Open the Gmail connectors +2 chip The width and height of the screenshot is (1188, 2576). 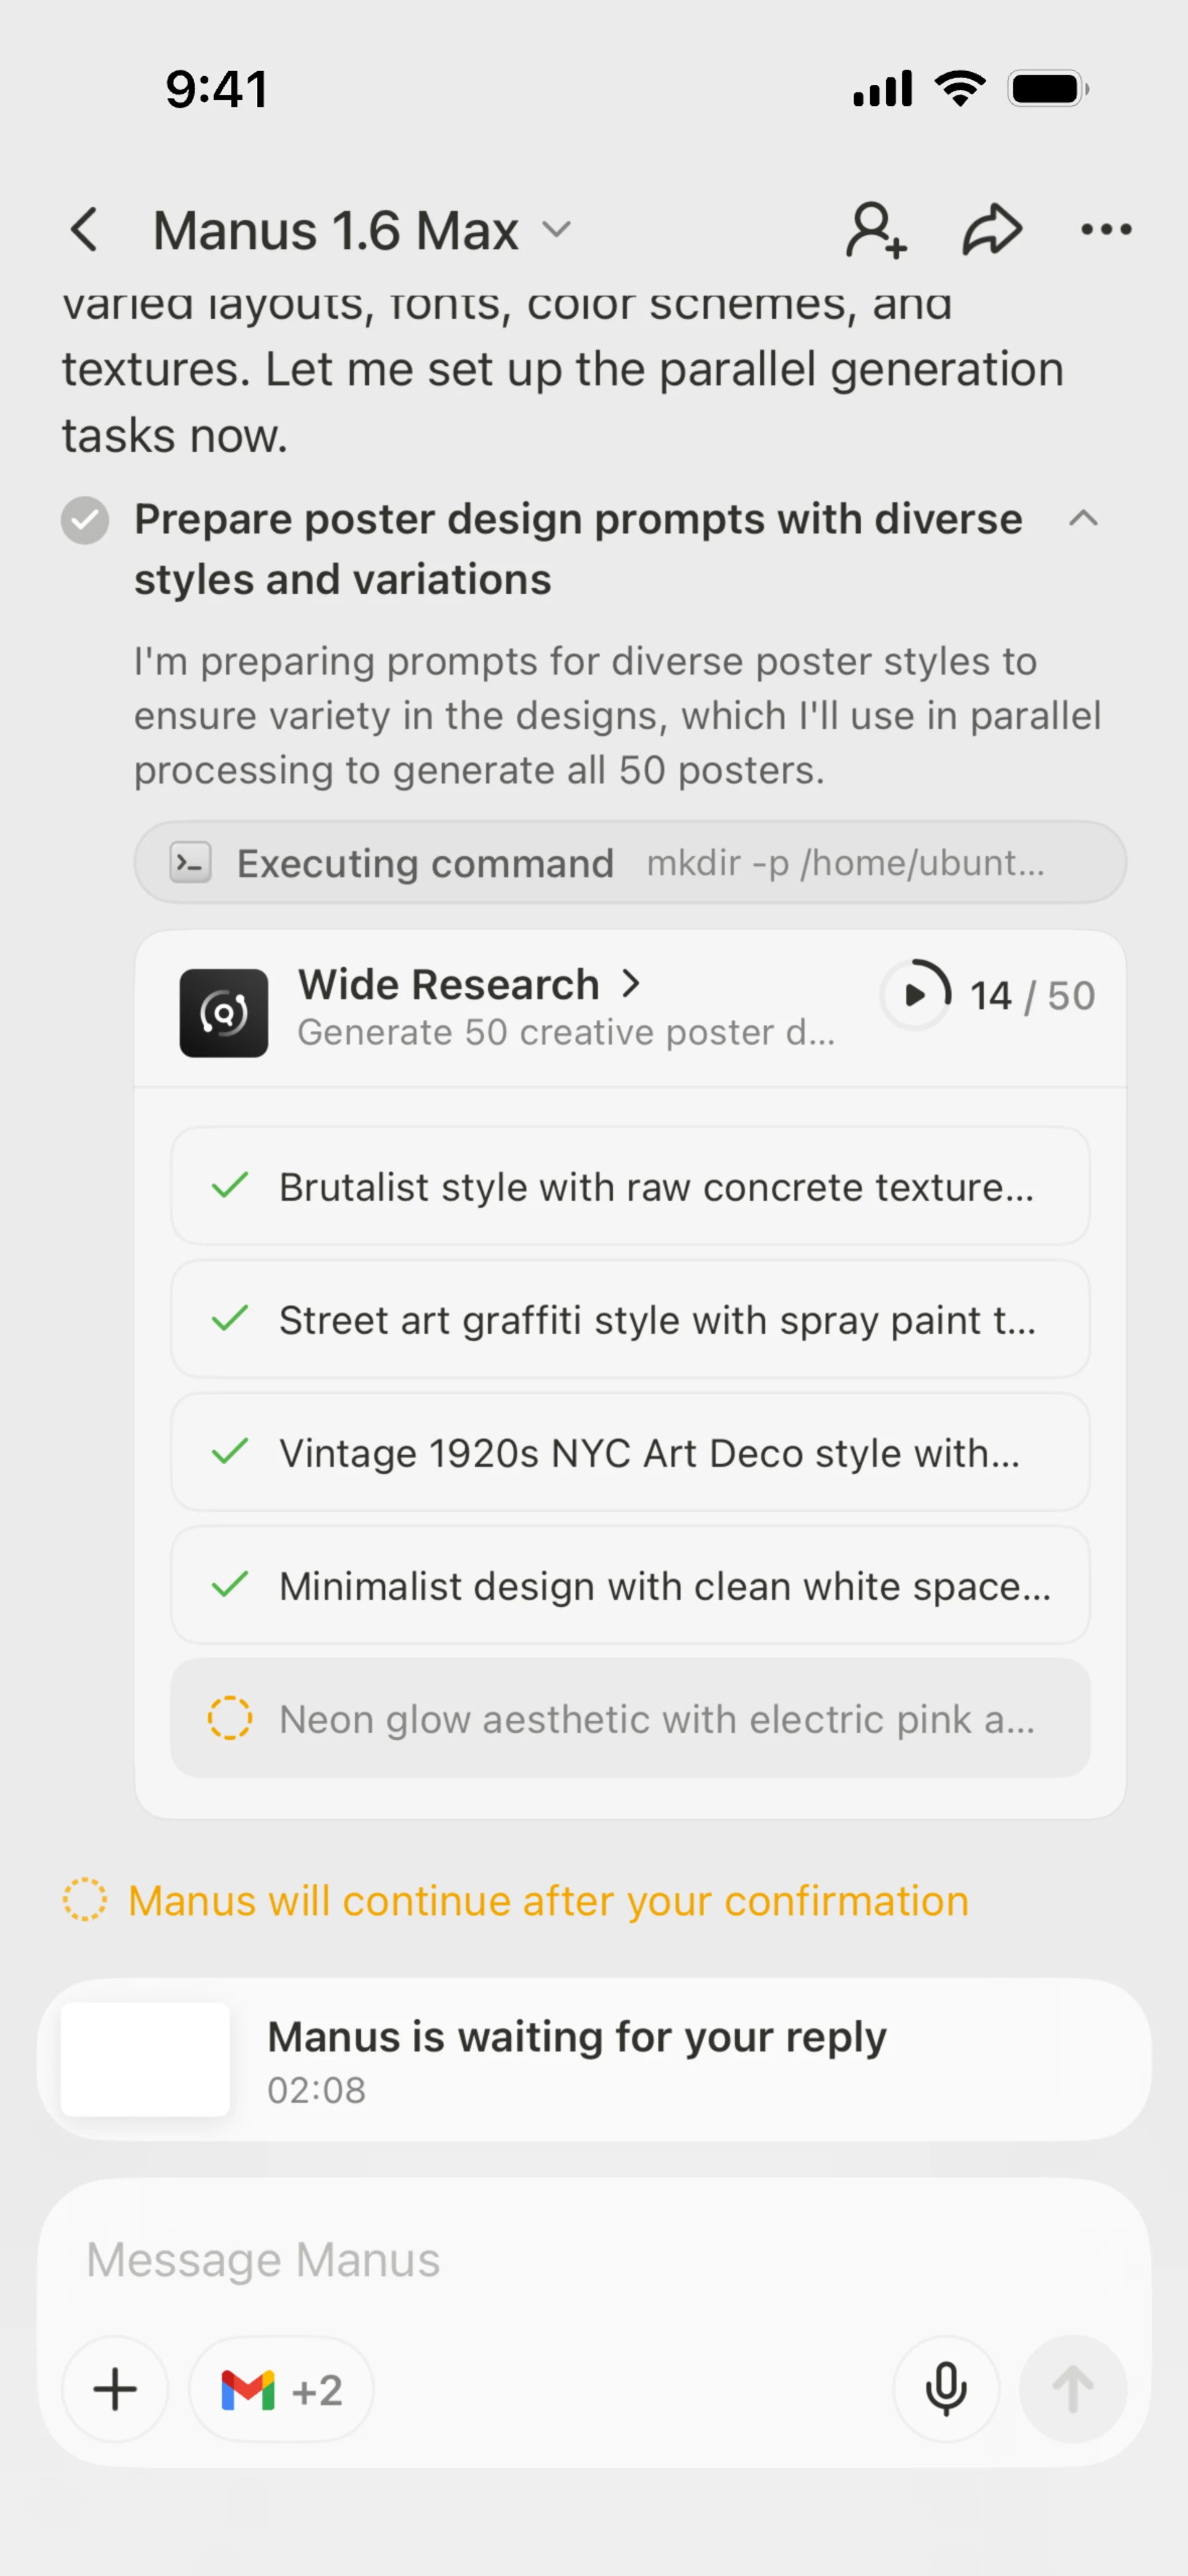click(281, 2389)
